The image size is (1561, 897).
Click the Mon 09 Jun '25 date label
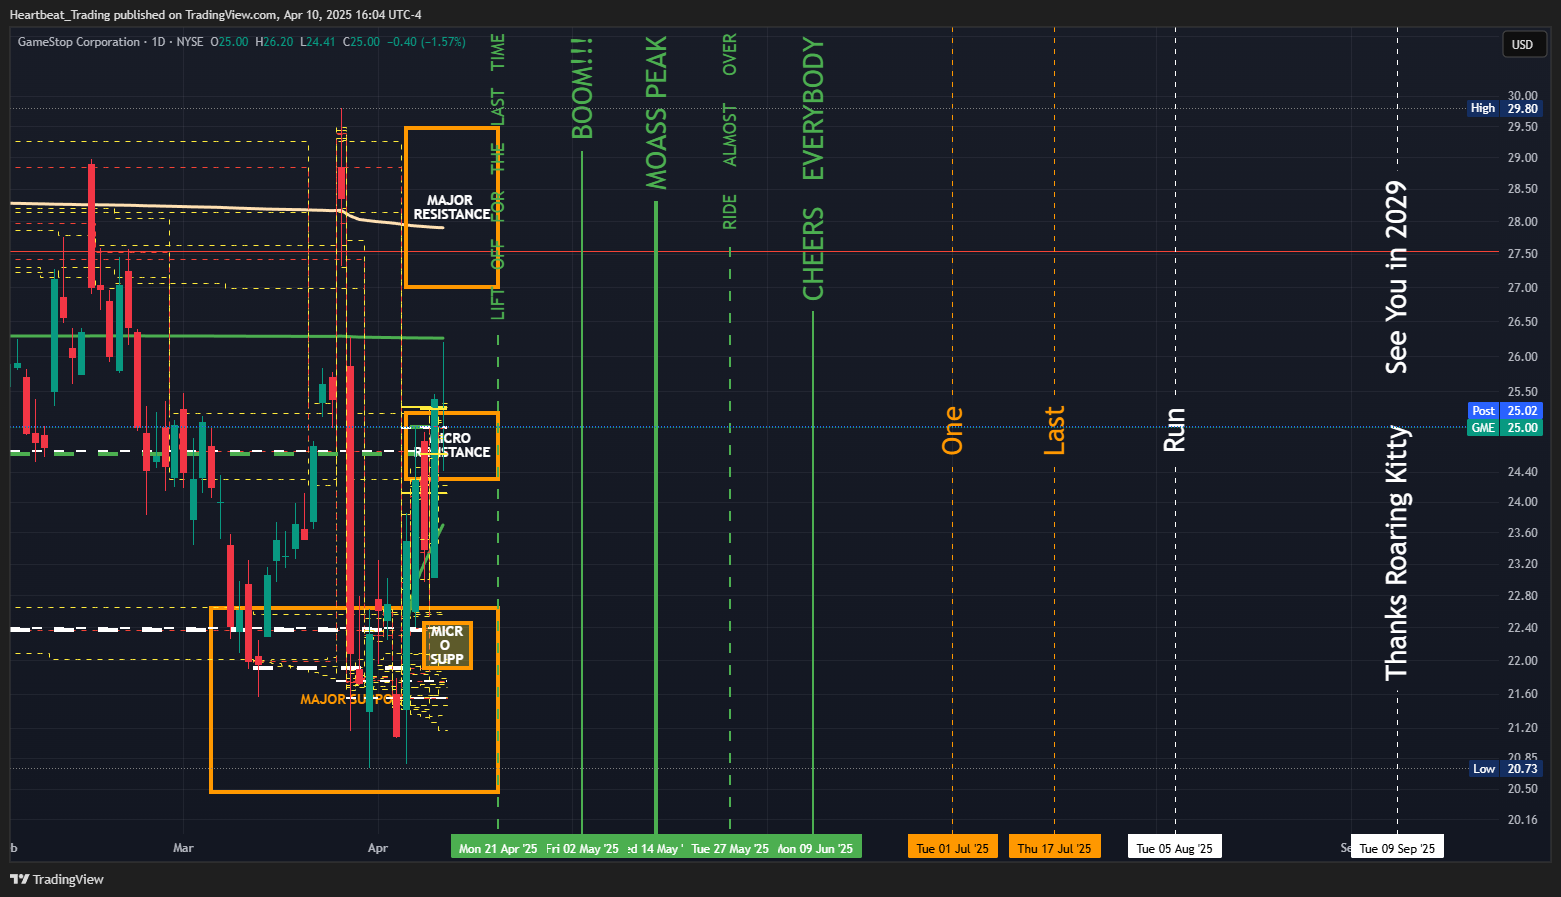pyautogui.click(x=816, y=848)
